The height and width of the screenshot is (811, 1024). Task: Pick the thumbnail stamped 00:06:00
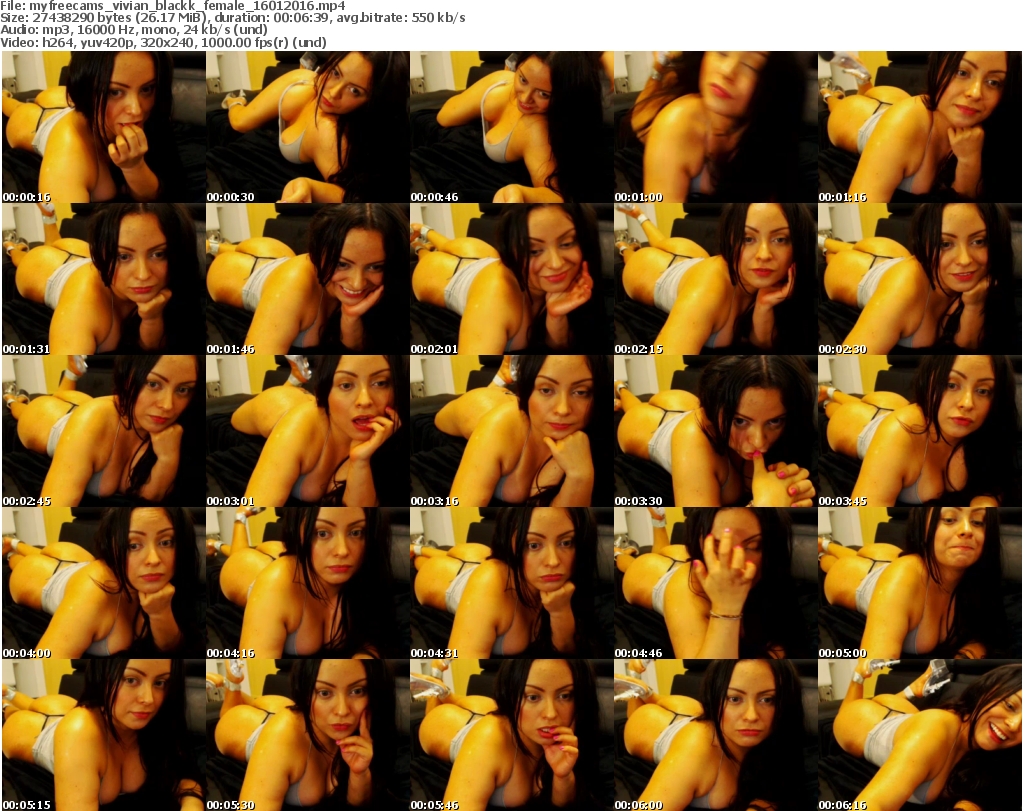pos(715,735)
